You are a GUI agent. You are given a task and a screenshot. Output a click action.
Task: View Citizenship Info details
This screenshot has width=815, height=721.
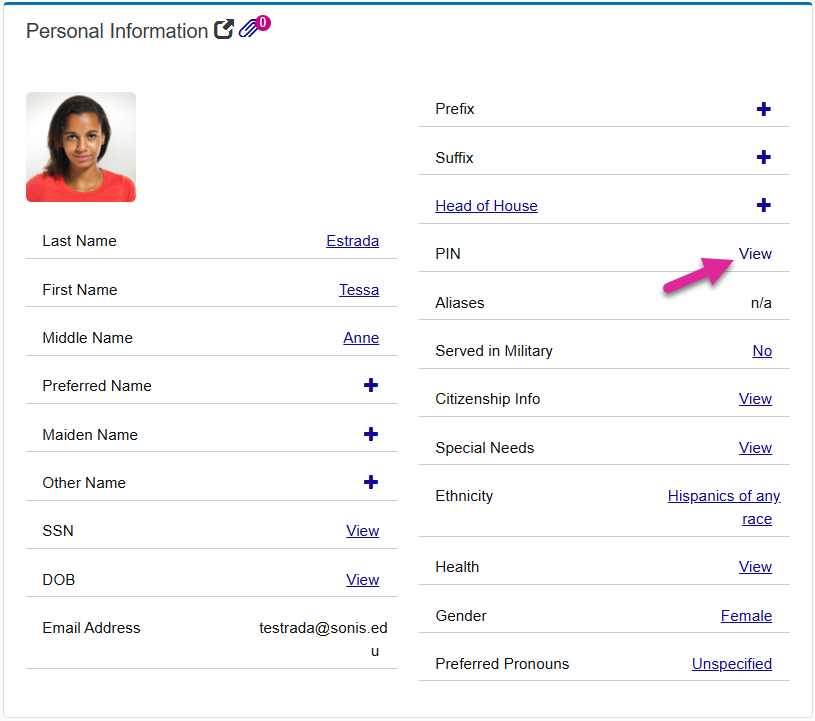[755, 399]
